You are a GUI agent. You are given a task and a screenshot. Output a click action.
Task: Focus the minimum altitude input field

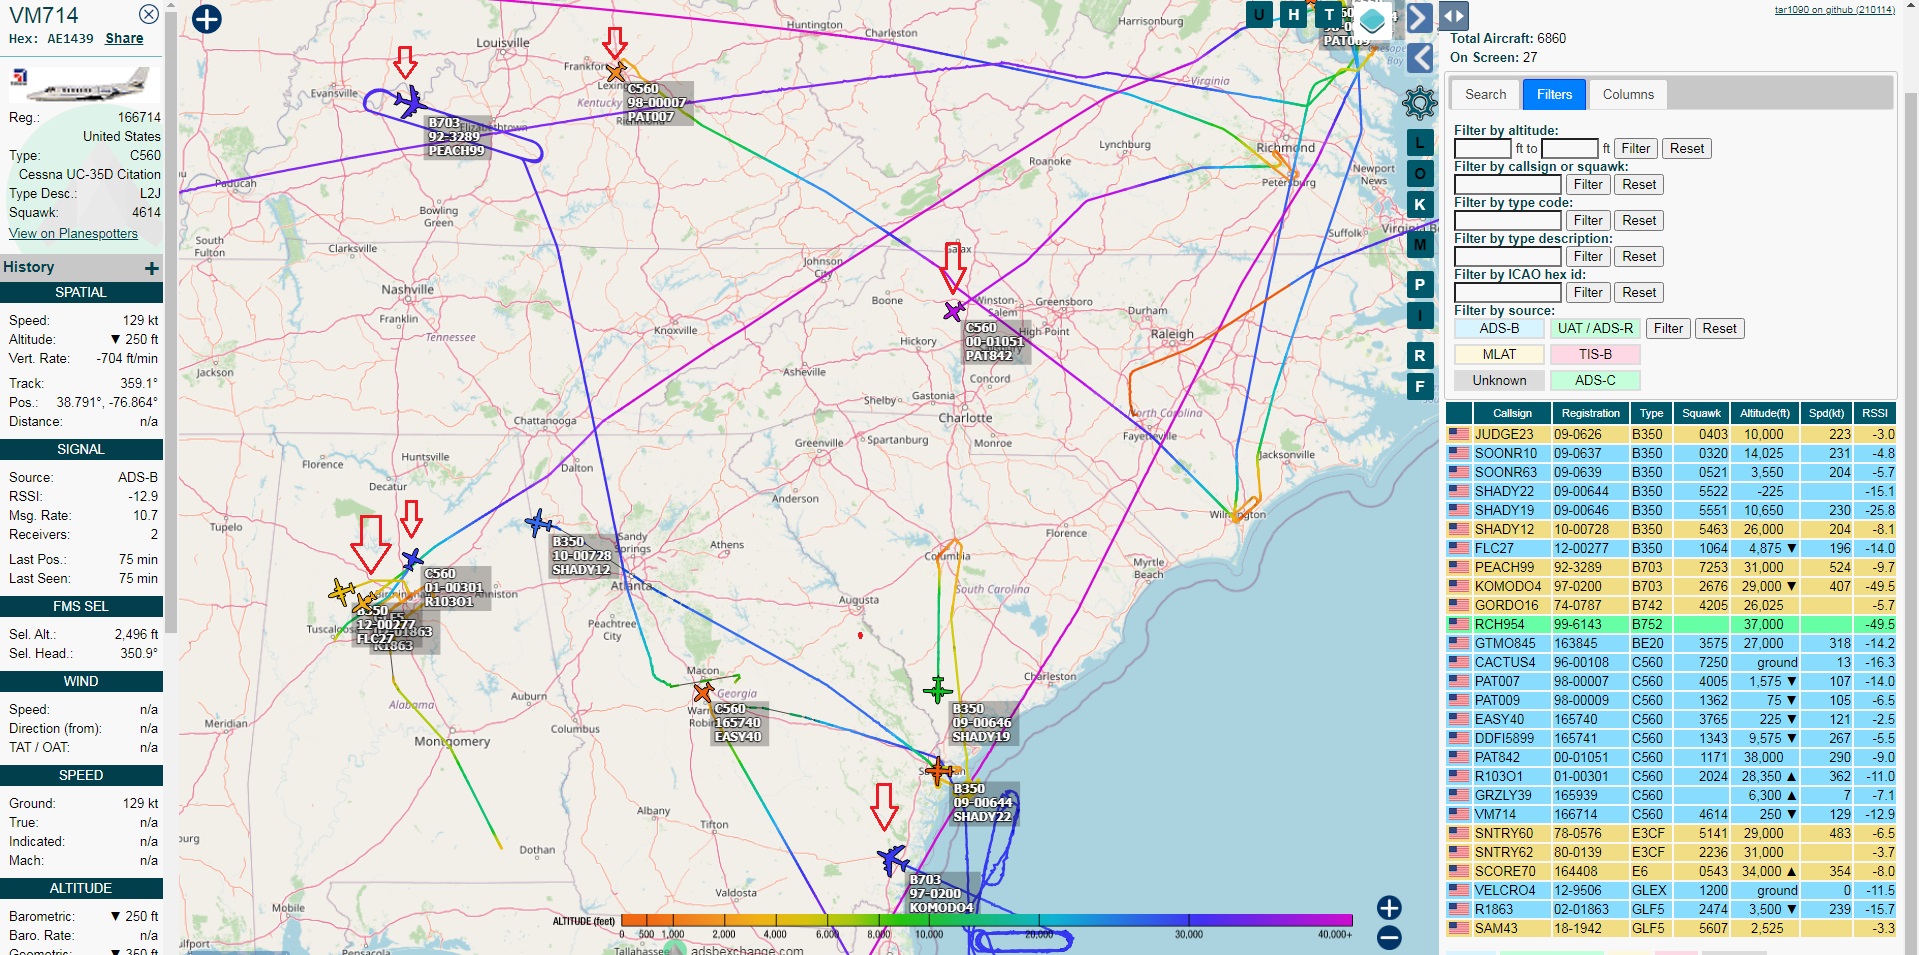[1483, 148]
